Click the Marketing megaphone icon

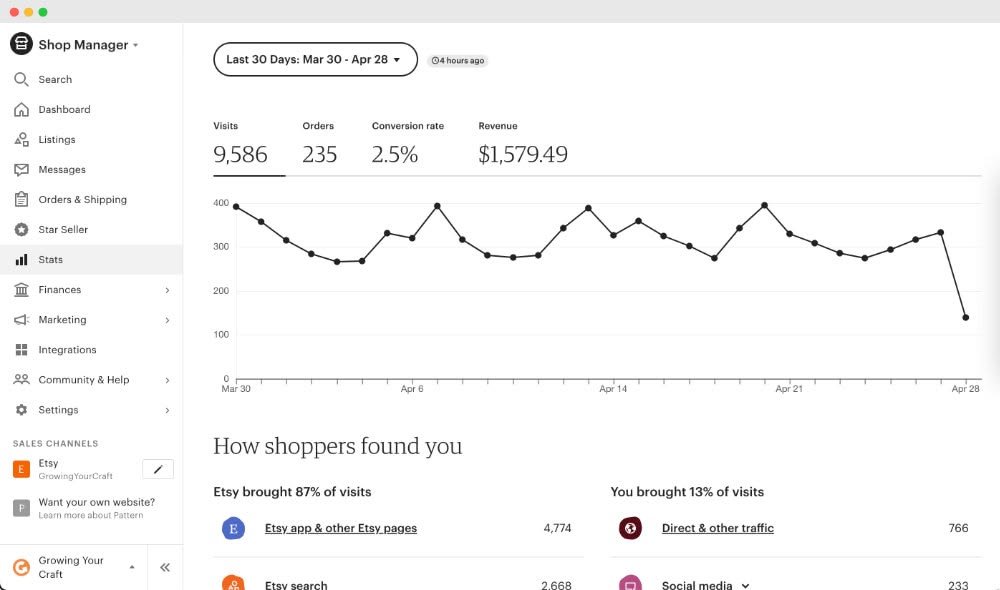click(x=21, y=320)
